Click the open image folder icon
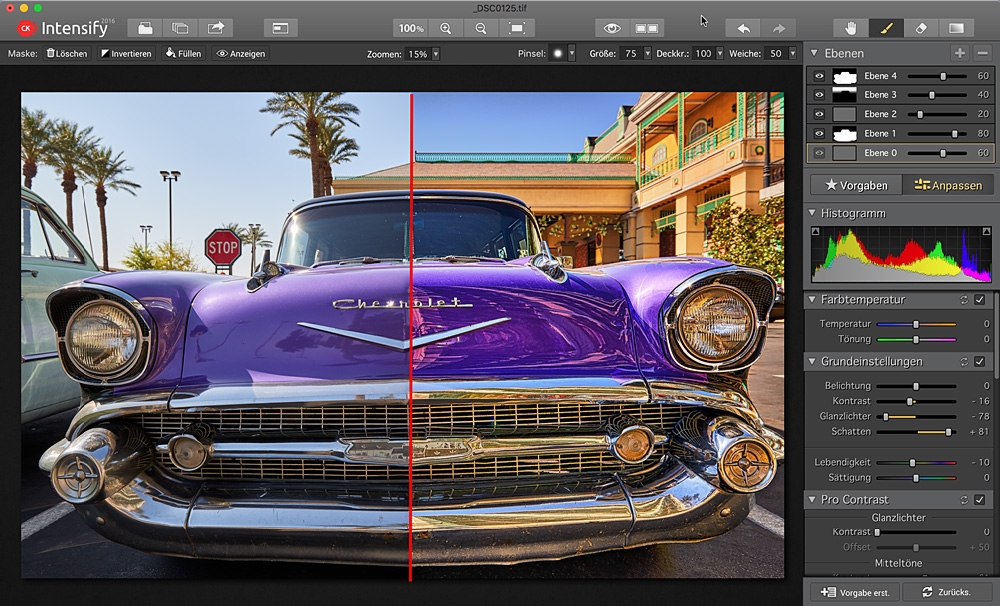The image size is (1000, 606). (145, 28)
